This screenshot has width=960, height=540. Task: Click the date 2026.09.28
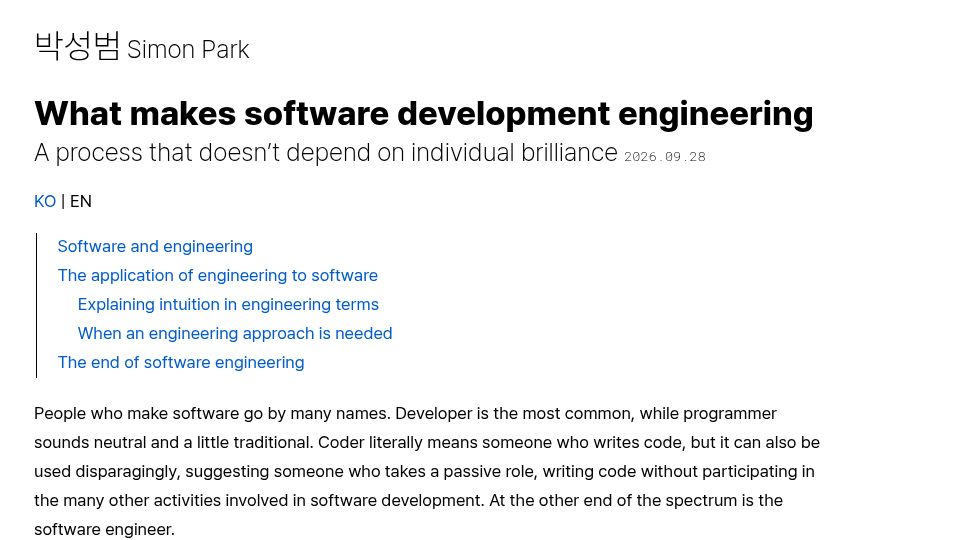[x=664, y=157]
